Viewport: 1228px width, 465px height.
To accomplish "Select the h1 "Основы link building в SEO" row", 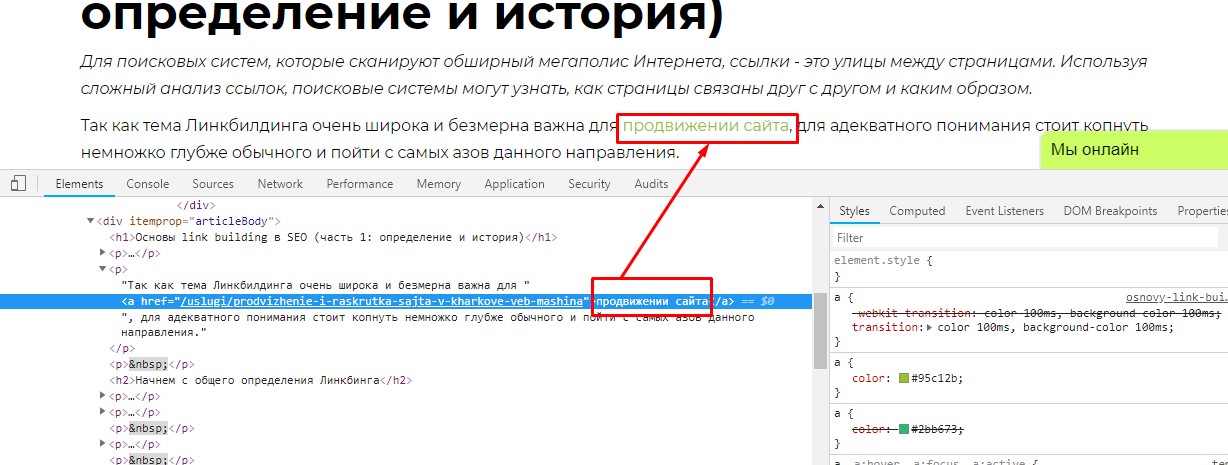I will [x=333, y=237].
